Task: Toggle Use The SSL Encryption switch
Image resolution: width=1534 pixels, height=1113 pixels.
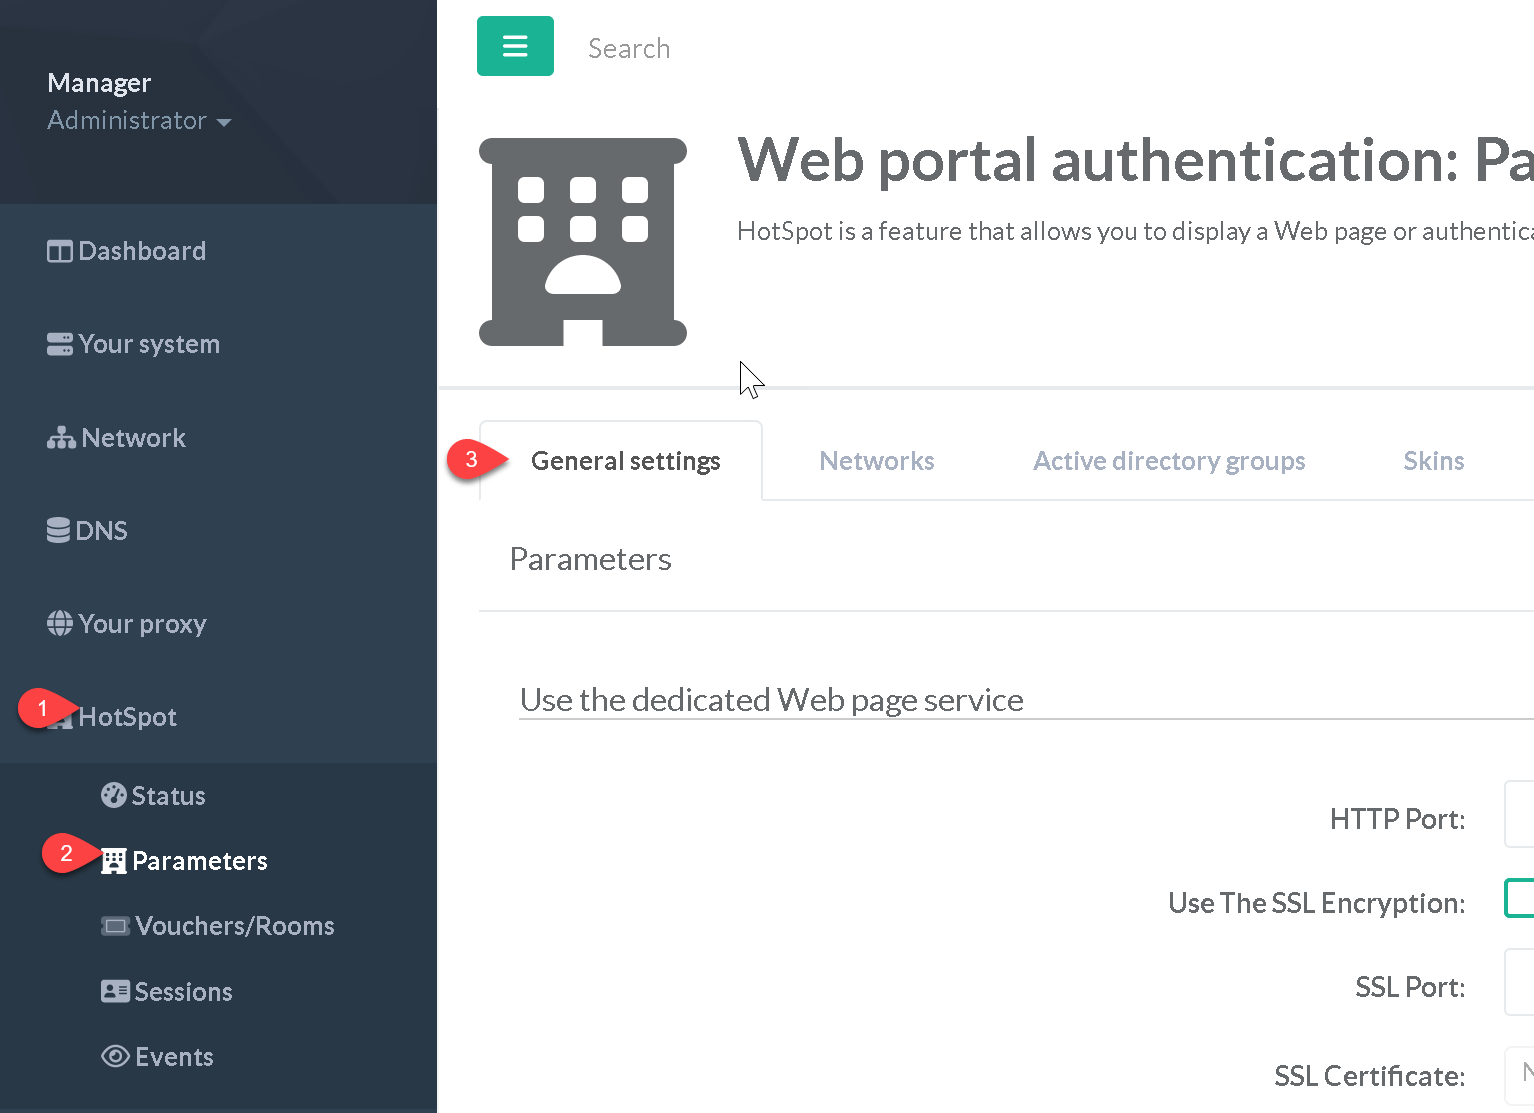Action: click(x=1519, y=898)
